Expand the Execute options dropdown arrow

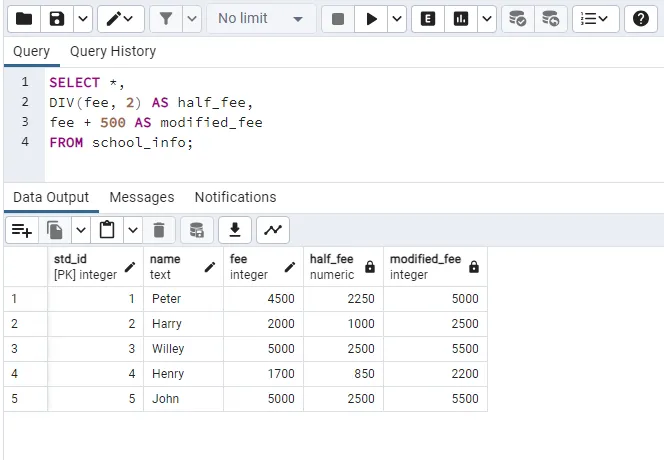coord(397,19)
